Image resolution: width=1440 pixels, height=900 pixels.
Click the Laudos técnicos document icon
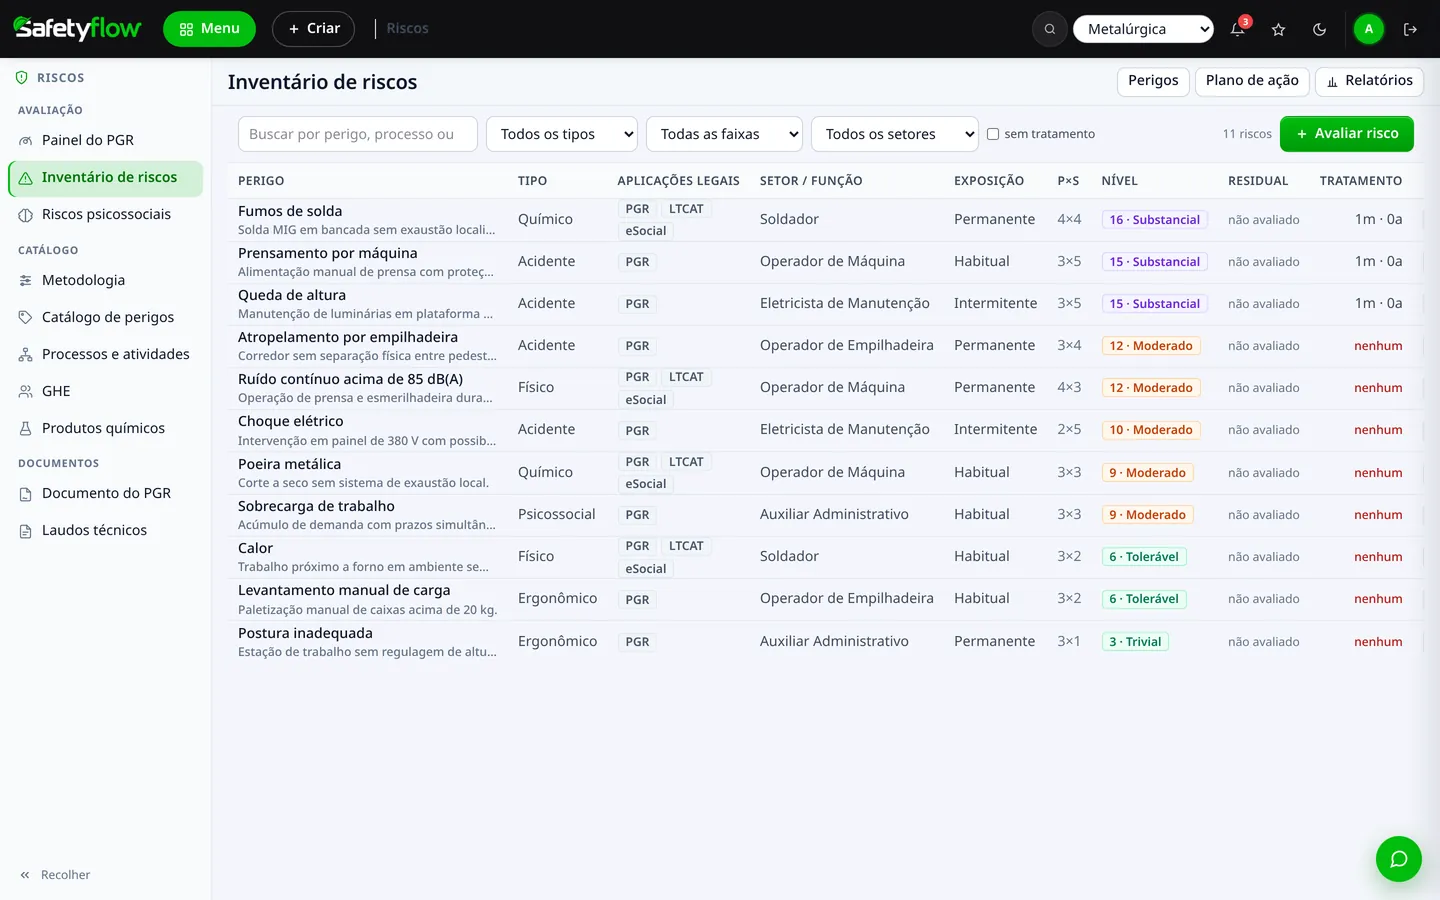[26, 531]
